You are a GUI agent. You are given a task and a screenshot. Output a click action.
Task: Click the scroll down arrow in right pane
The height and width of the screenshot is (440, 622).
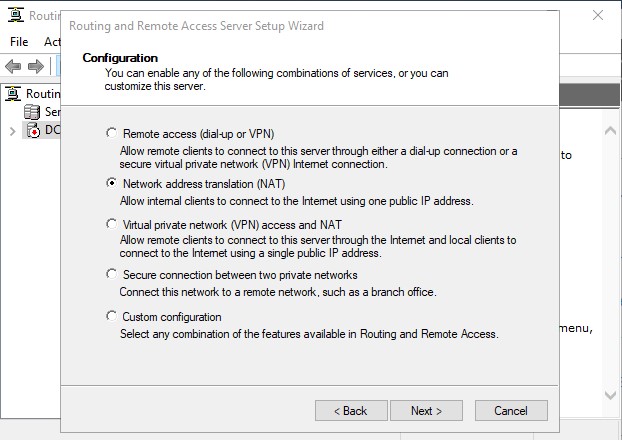pos(610,395)
